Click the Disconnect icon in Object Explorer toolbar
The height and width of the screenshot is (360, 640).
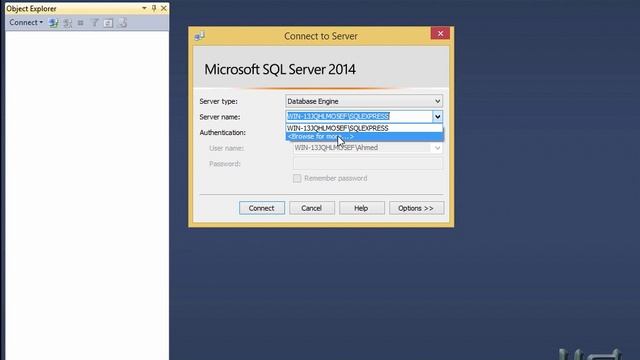point(67,23)
